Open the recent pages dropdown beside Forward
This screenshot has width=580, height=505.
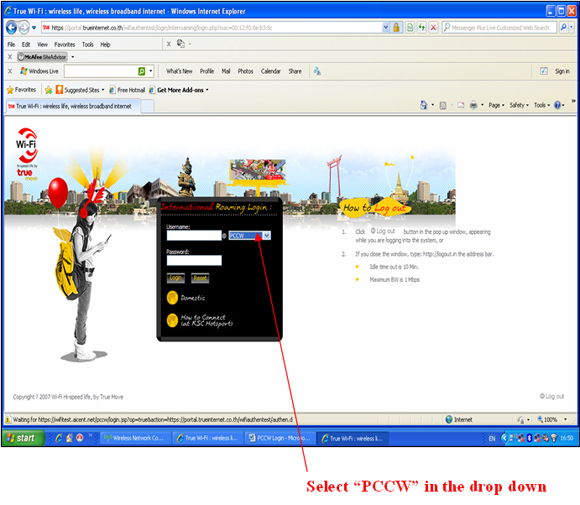[x=34, y=27]
